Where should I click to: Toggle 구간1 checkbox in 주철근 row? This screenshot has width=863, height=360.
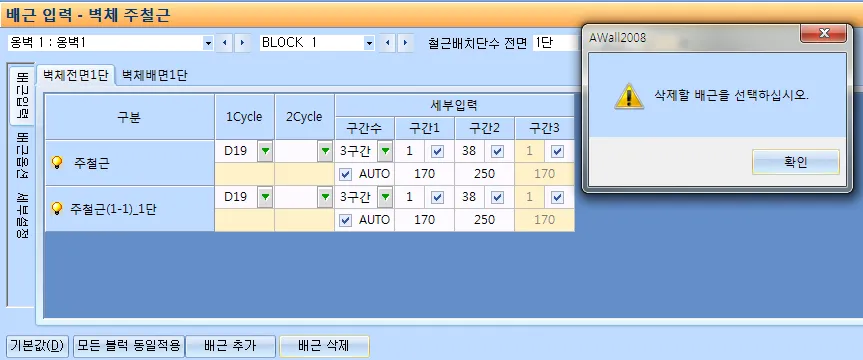pyautogui.click(x=438, y=151)
